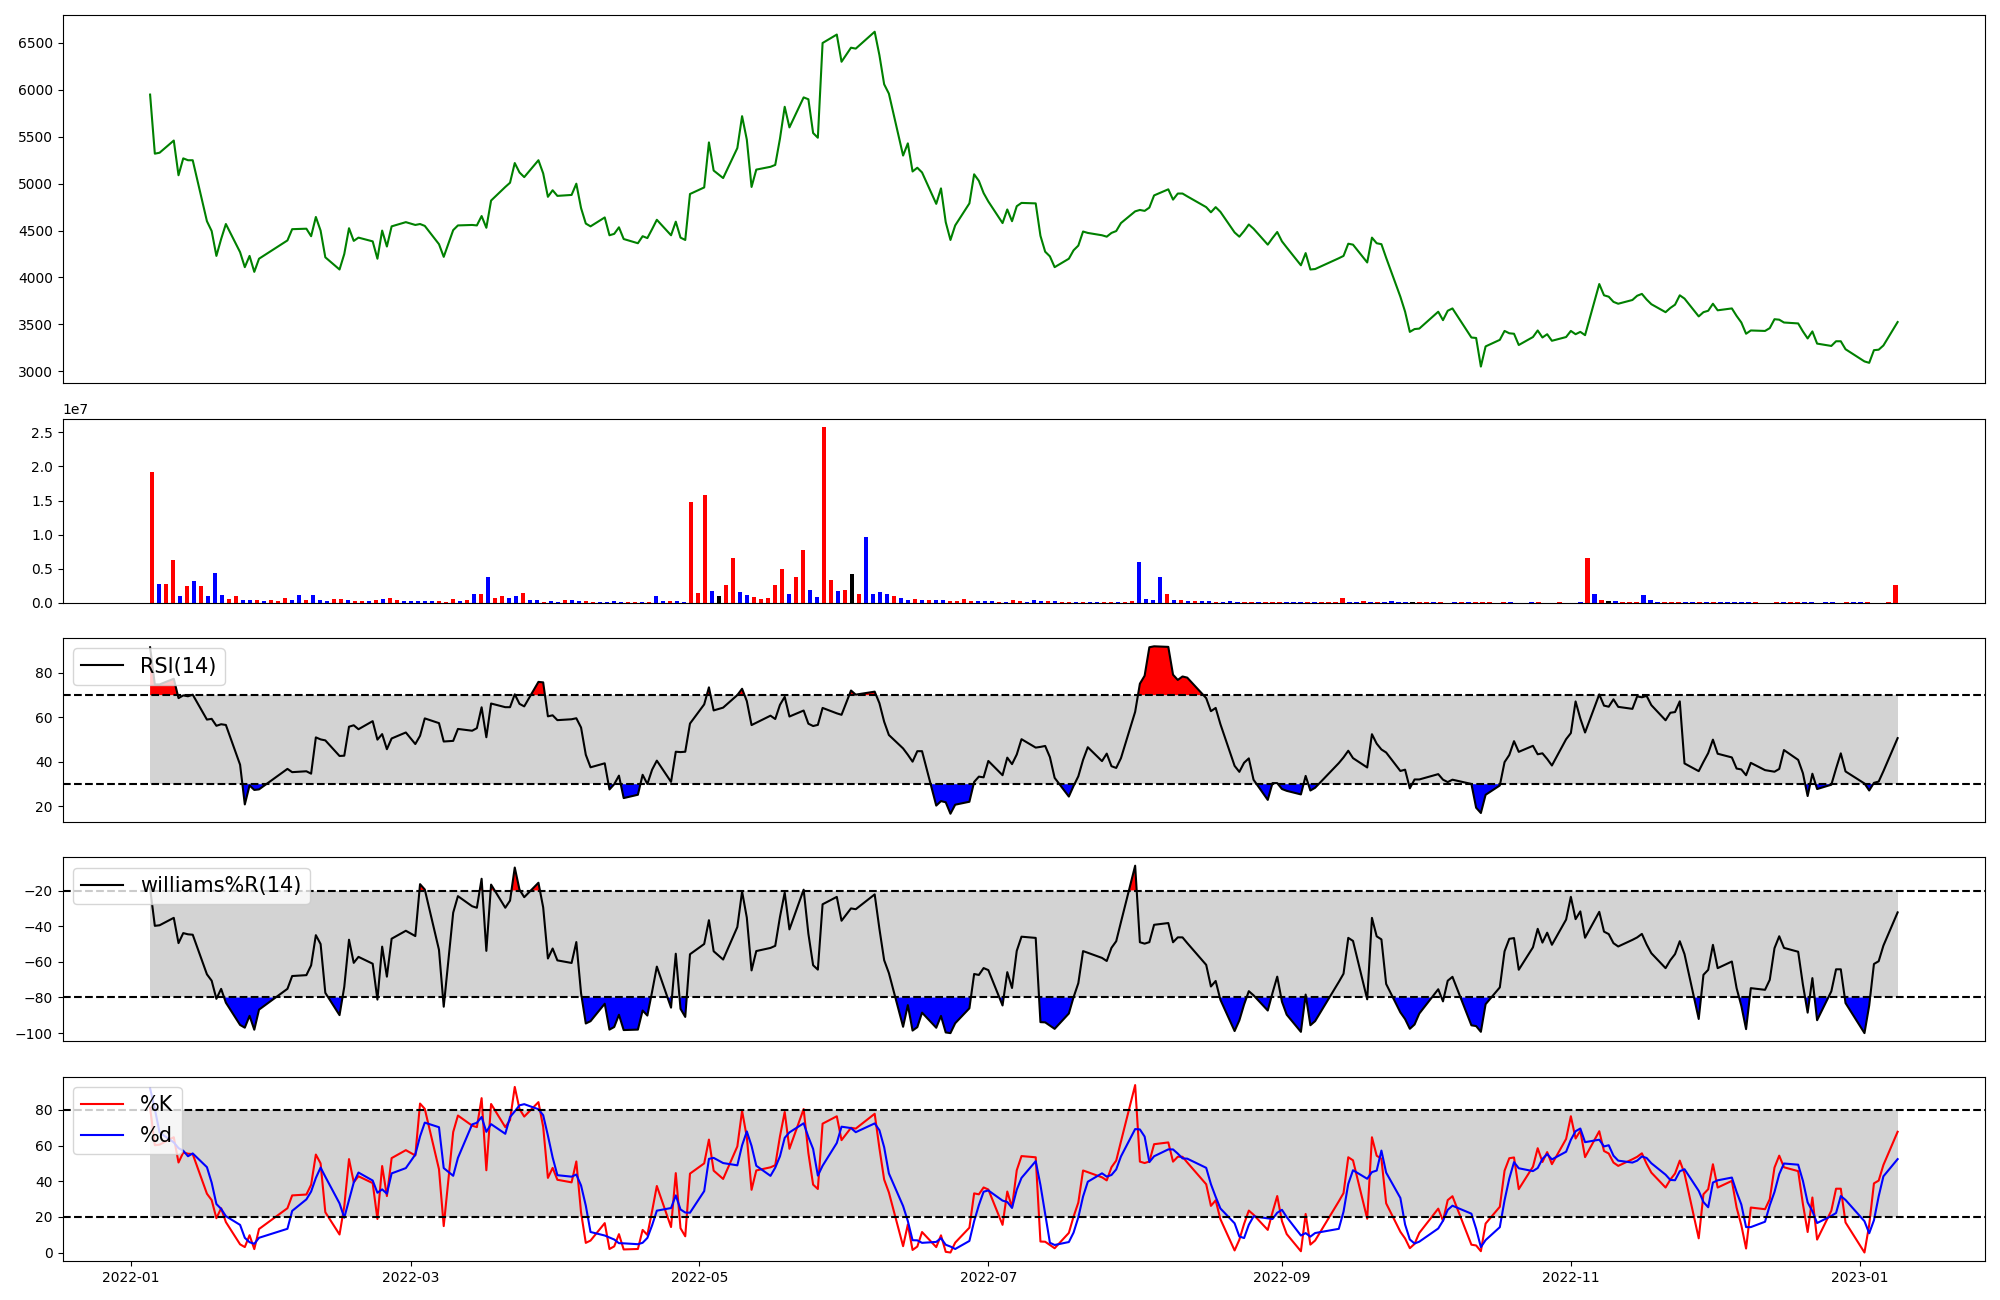Click the 2022-05 x-axis tick label
The width and height of the screenshot is (2000, 1300).
(699, 1277)
